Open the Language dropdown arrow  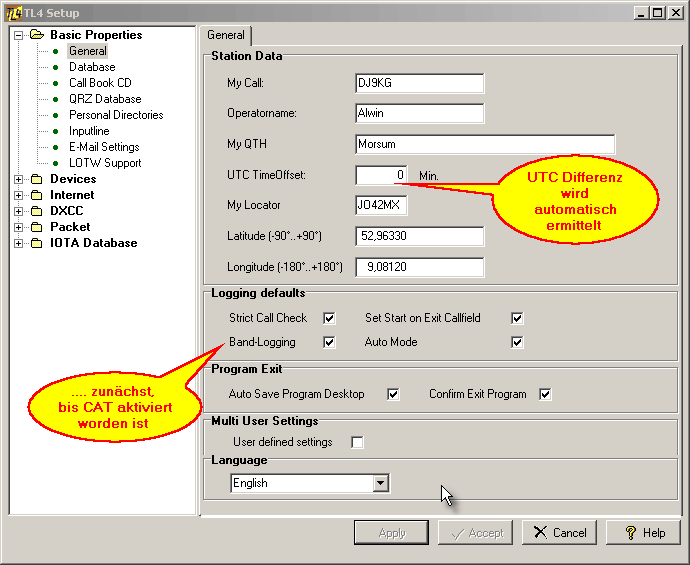(381, 483)
